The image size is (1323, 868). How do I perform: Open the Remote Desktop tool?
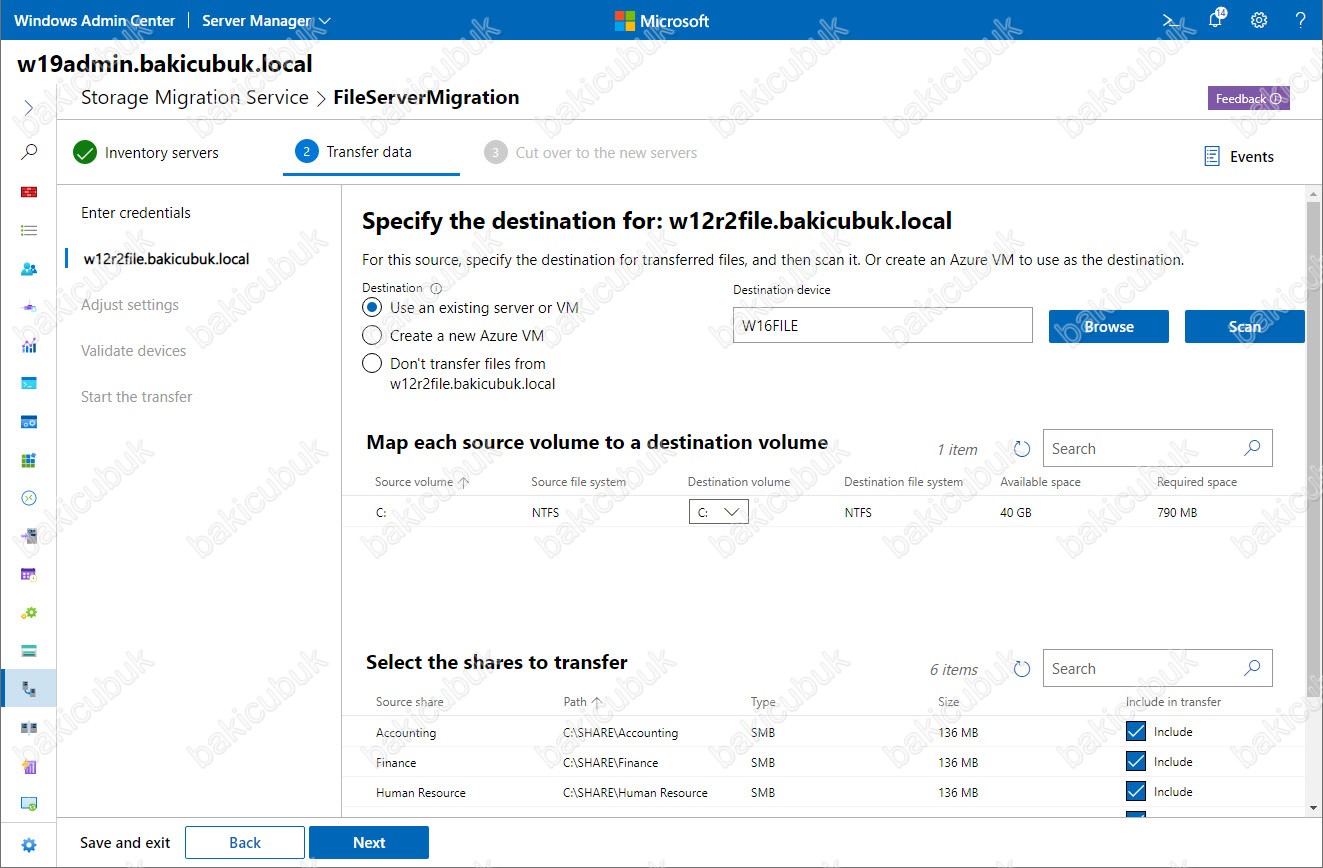(x=29, y=498)
